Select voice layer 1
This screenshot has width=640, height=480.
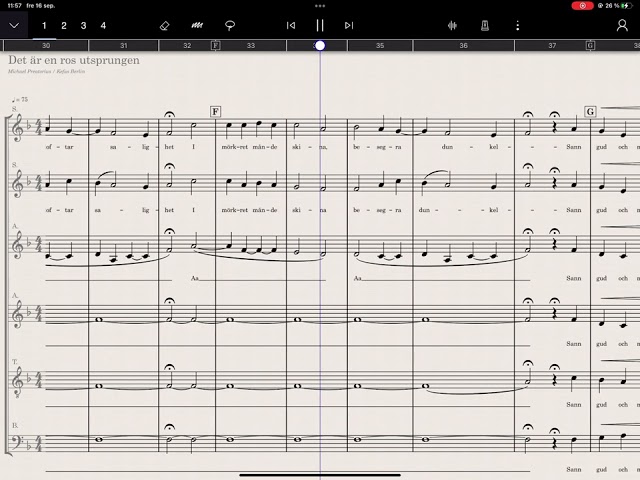pos(44,26)
